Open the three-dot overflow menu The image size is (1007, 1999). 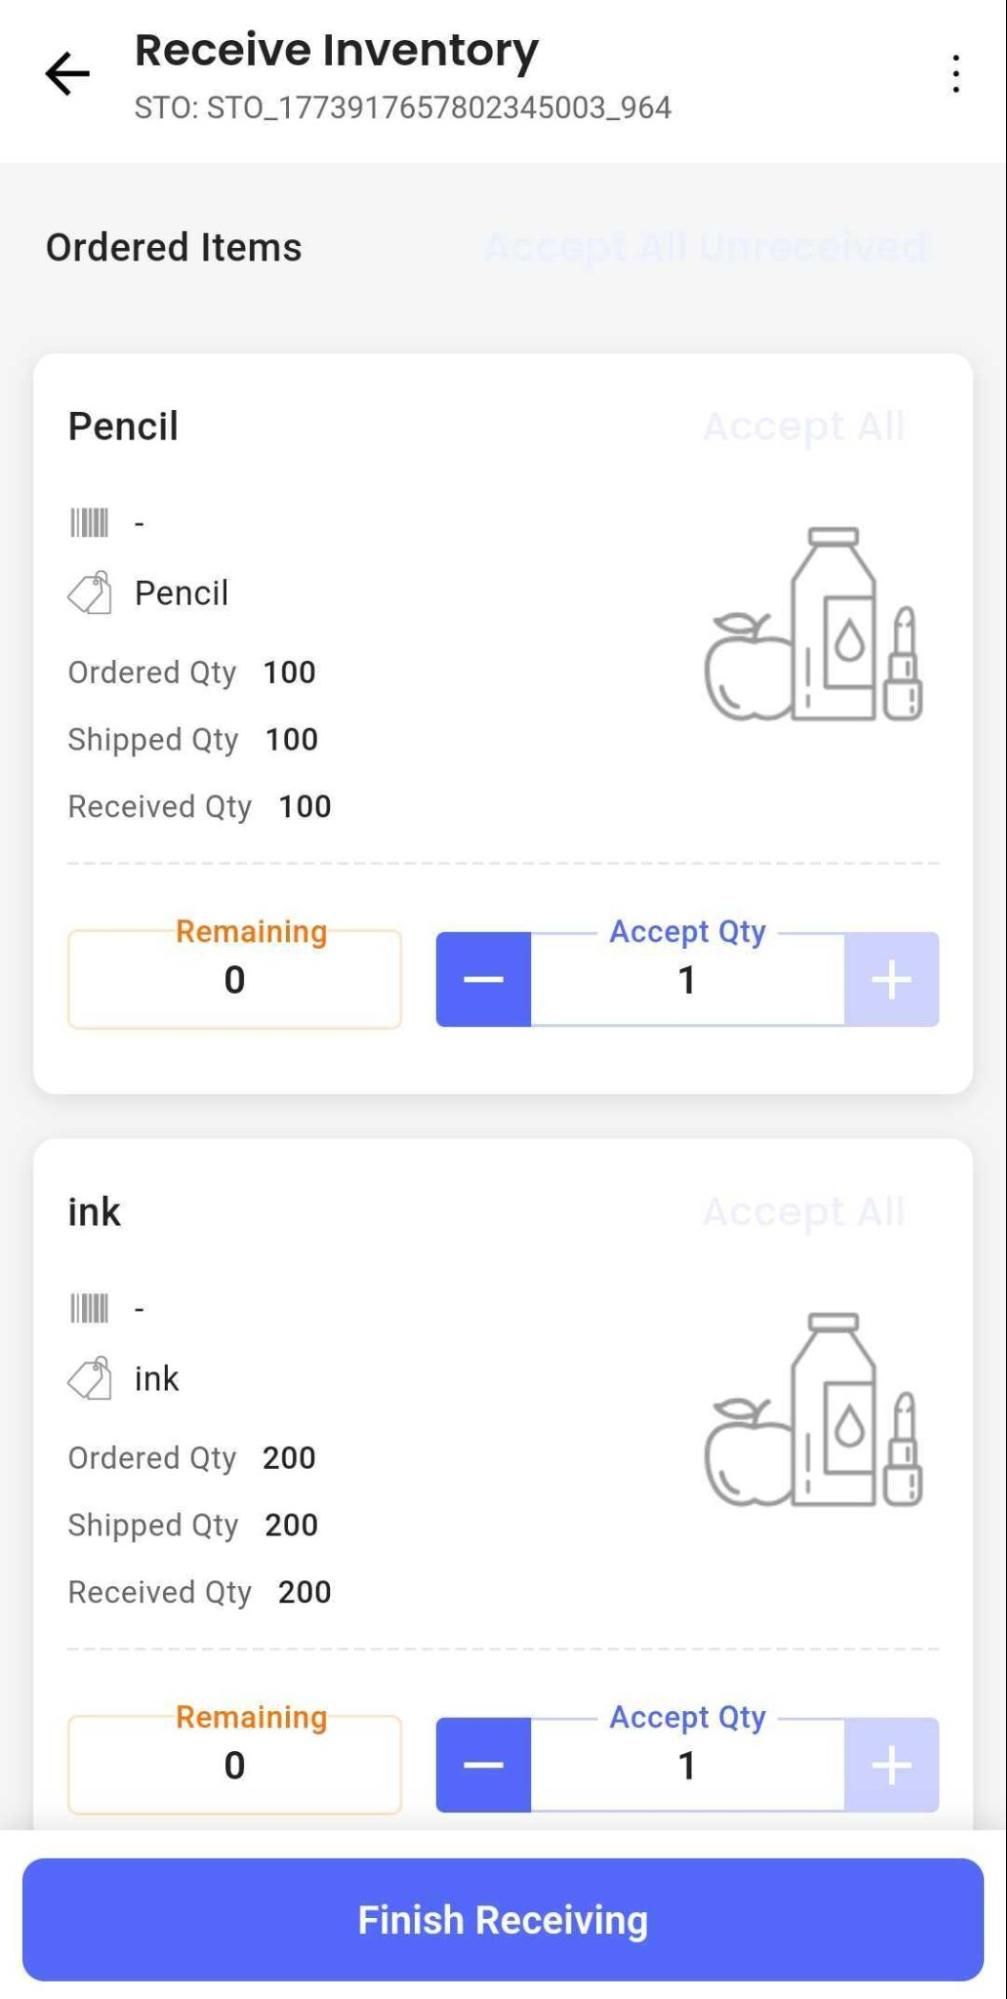click(956, 74)
